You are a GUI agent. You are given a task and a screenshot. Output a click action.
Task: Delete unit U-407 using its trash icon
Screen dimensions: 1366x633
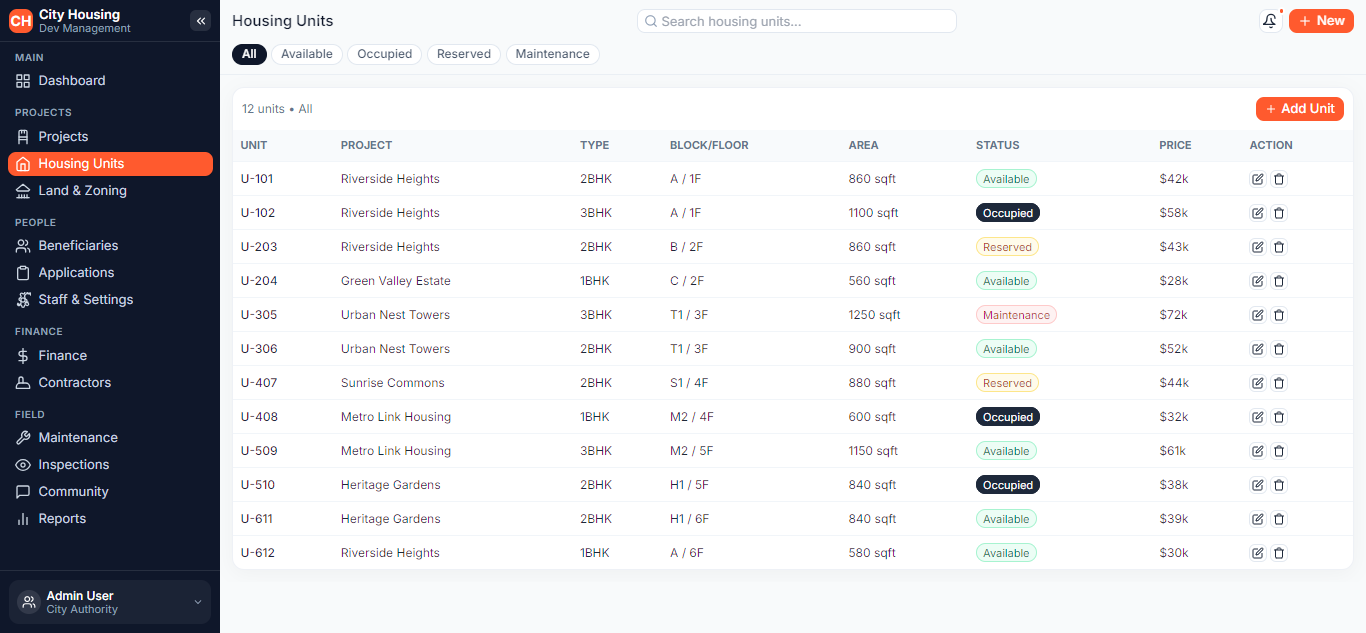[x=1279, y=383]
